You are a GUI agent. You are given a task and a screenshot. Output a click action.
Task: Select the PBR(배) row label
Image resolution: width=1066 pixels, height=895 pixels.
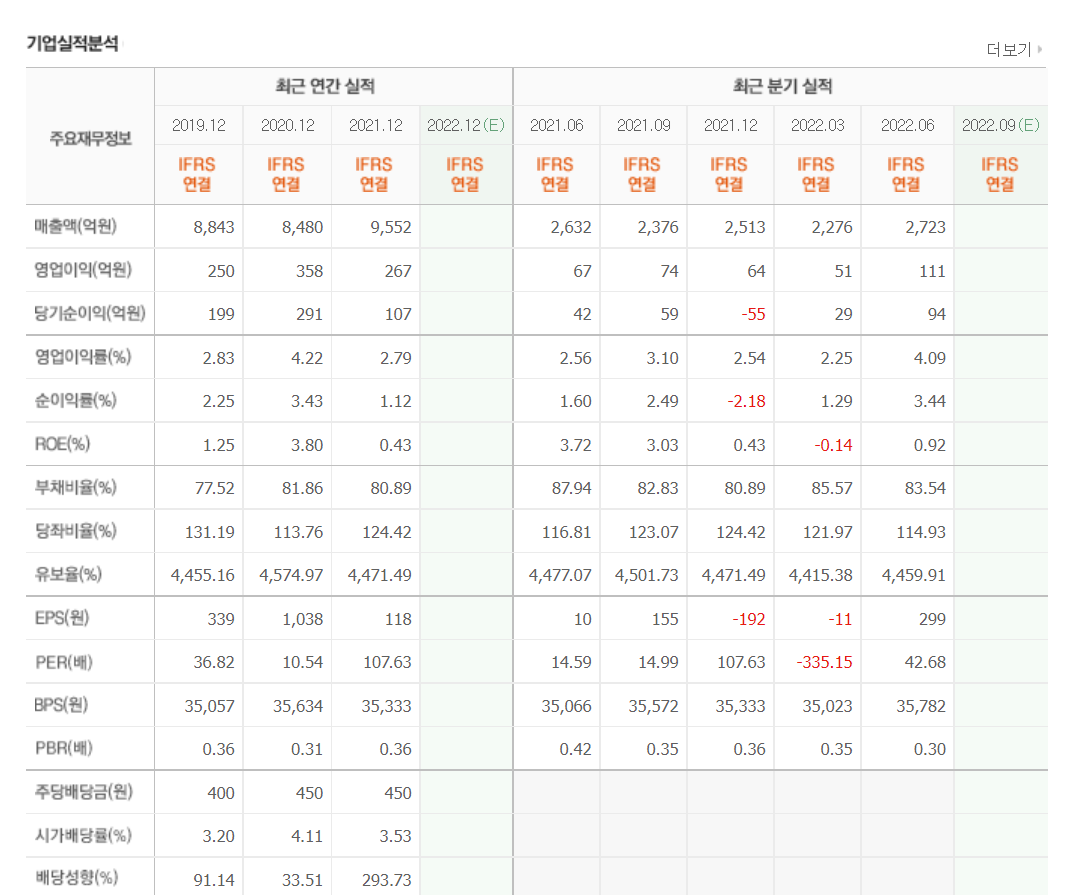(x=63, y=748)
